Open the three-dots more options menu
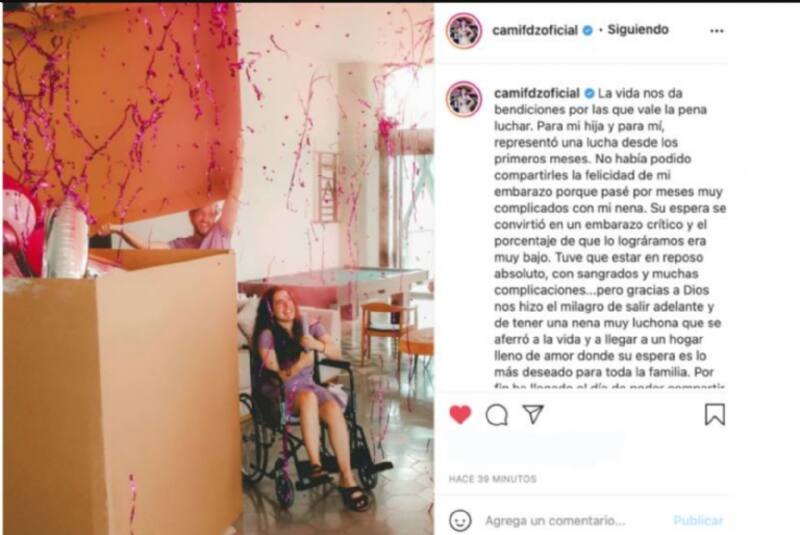 pos(717,31)
